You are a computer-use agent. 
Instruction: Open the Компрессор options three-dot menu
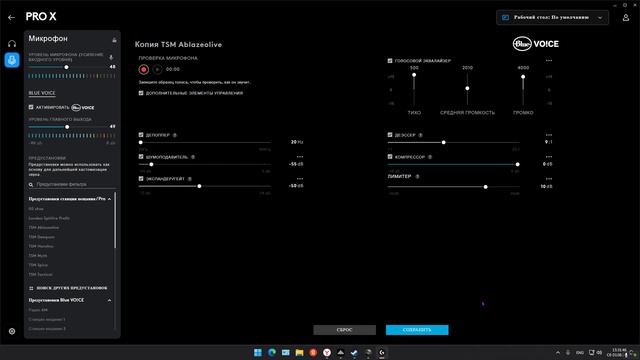click(549, 157)
